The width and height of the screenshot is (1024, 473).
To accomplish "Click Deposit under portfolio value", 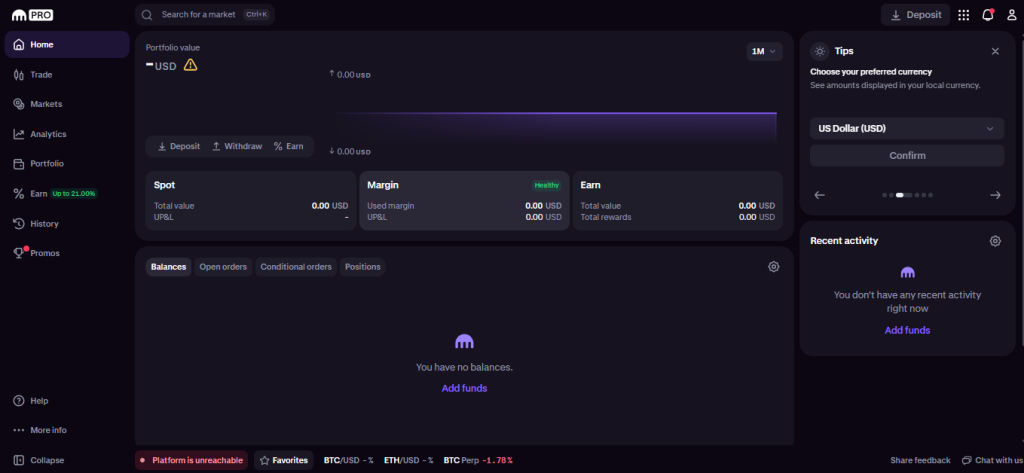I will tap(179, 146).
